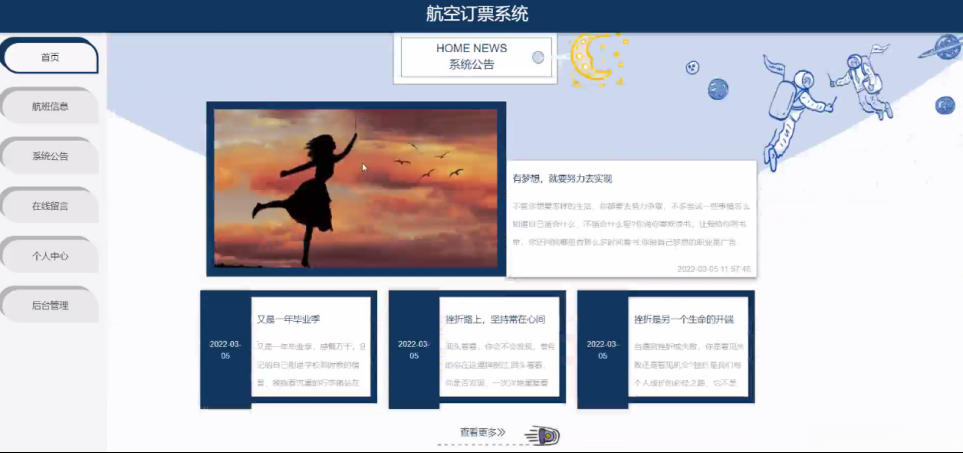Click the date block beside 又是一年毕业季

tap(225, 350)
